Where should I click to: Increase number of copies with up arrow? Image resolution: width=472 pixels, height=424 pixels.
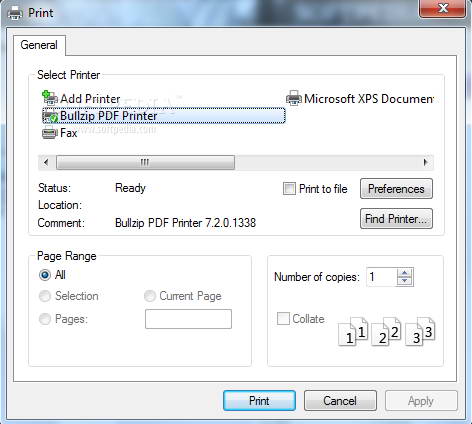[405, 273]
